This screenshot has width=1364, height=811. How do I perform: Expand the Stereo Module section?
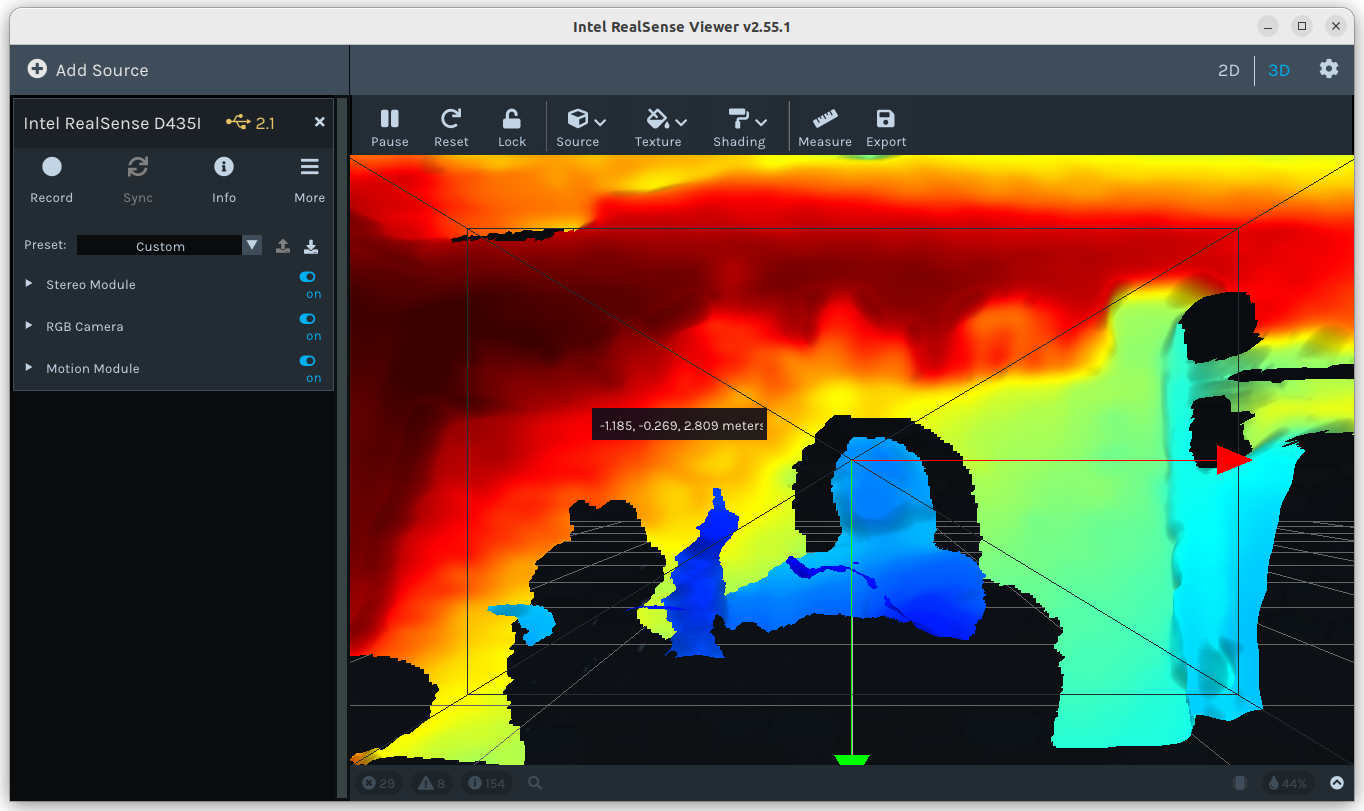tap(29, 284)
